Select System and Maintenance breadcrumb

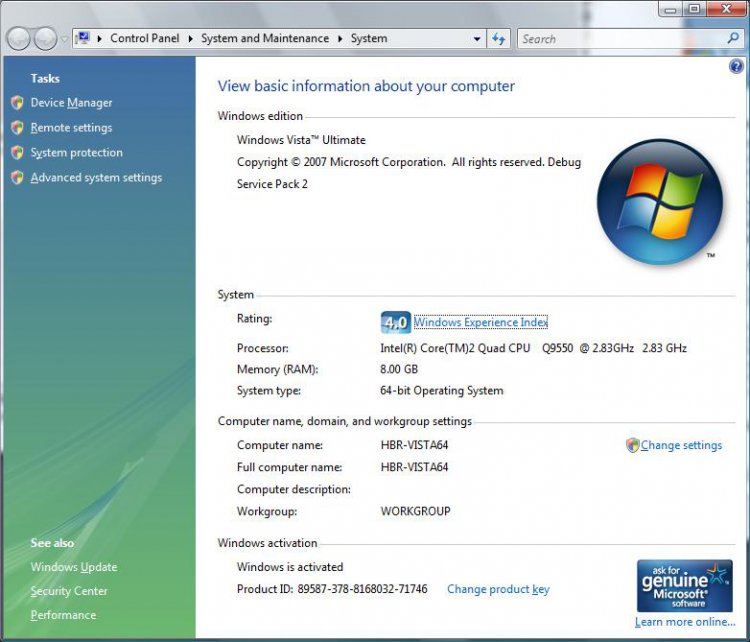(265, 38)
